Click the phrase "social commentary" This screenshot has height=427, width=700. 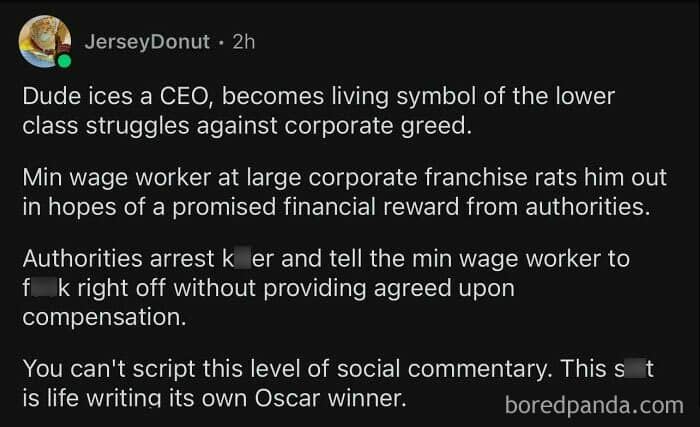[407, 369]
